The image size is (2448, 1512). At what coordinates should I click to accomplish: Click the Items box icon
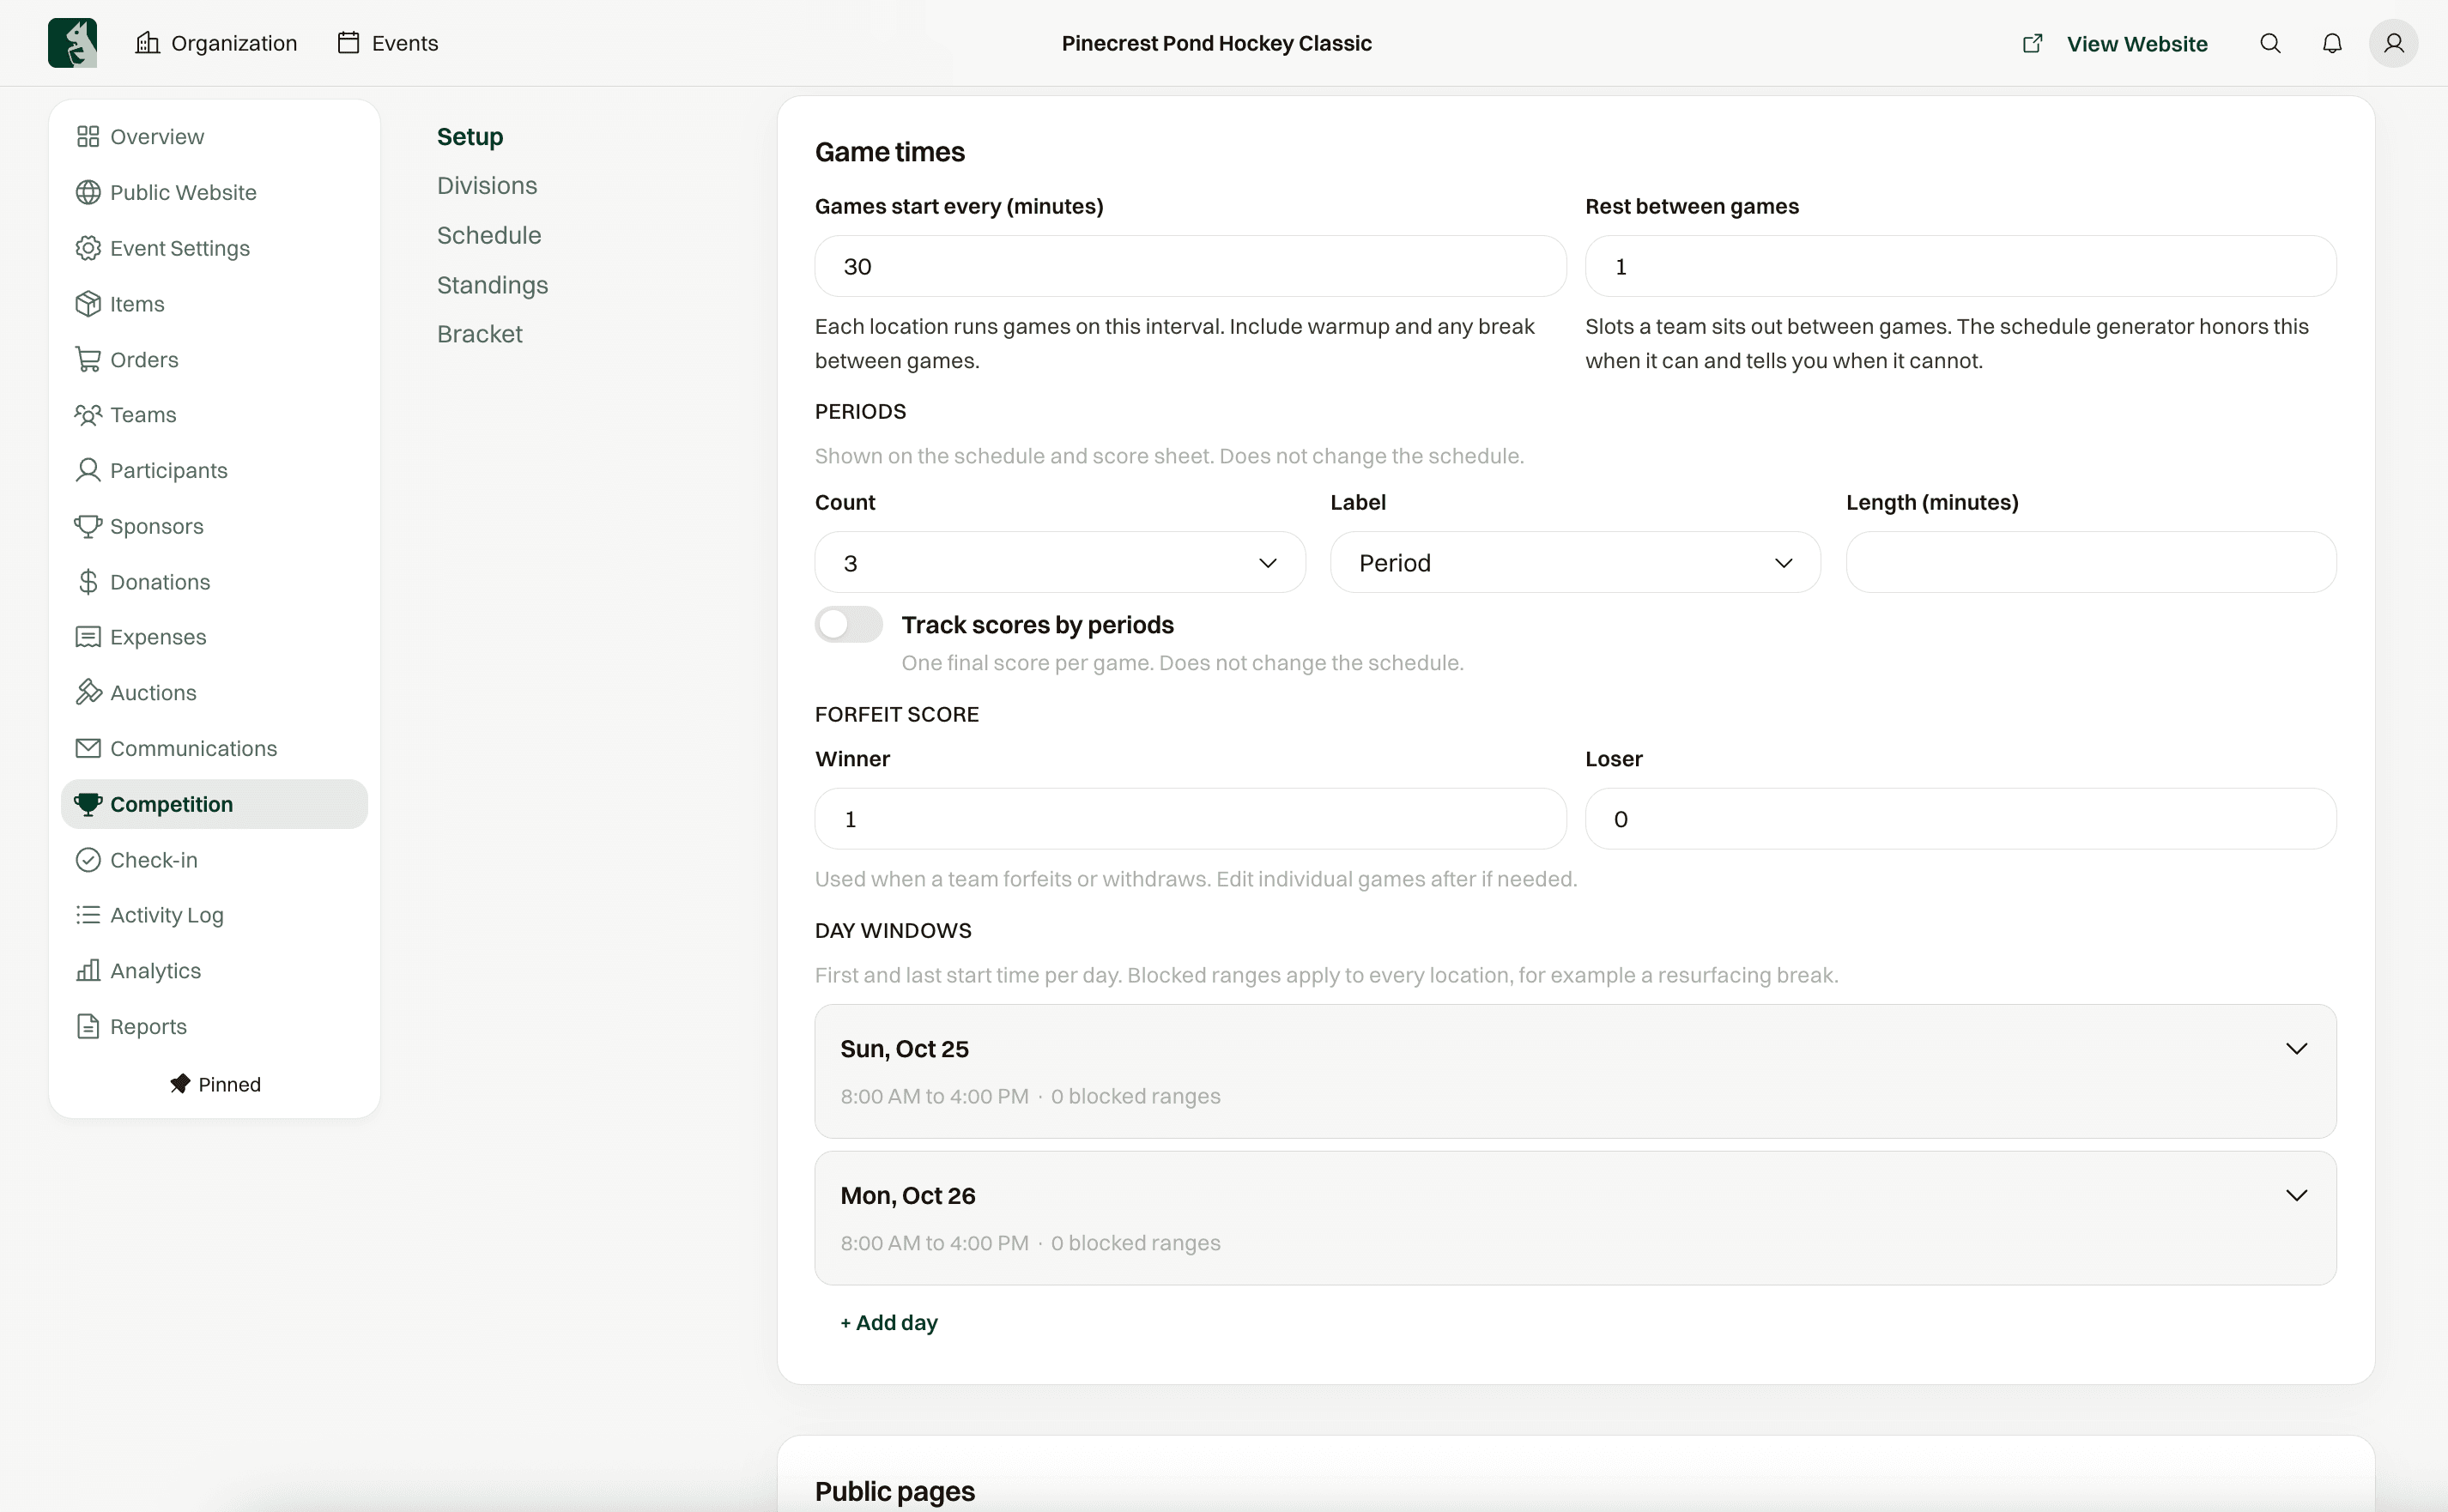[88, 303]
